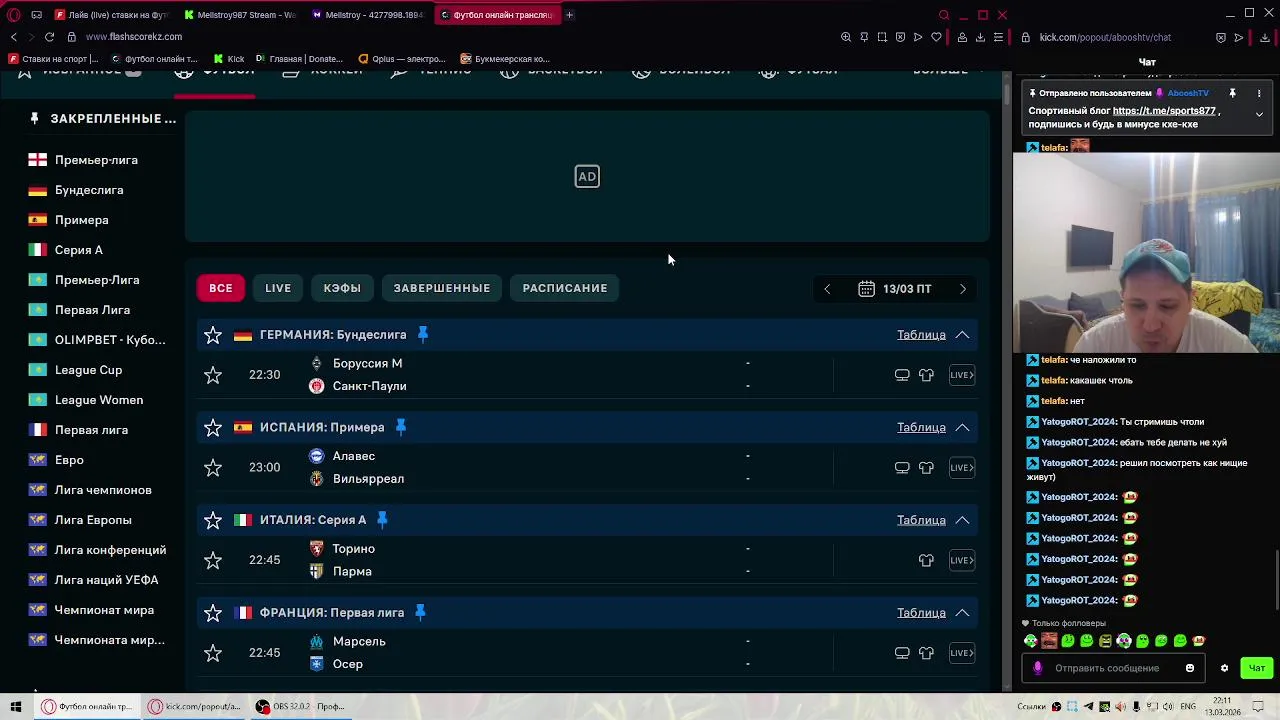The height and width of the screenshot is (720, 1280).
Task: Open Opera browser menu icon
Action: (14, 15)
